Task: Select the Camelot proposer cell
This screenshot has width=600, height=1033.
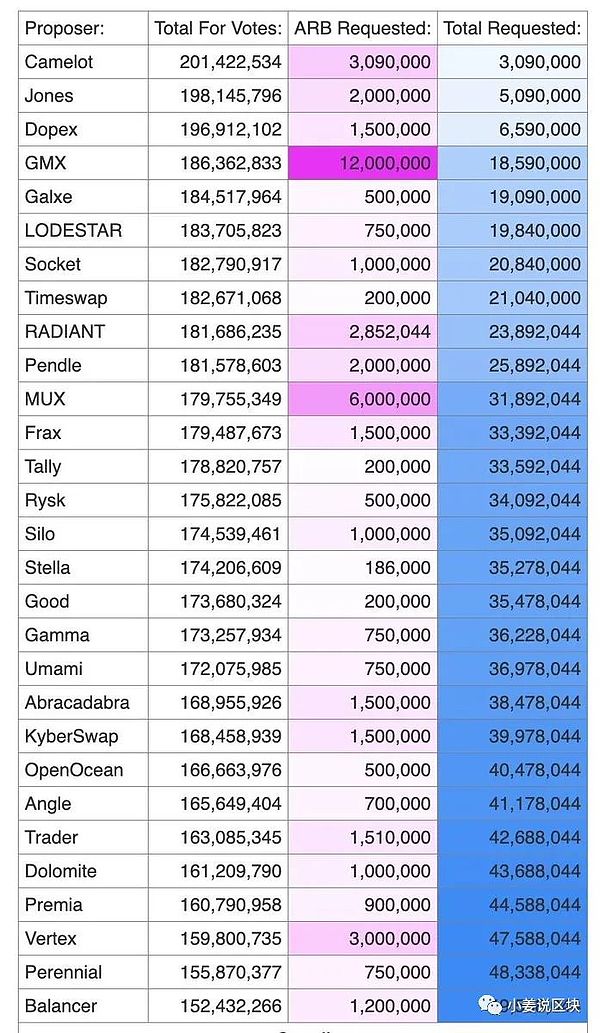Action: point(59,62)
